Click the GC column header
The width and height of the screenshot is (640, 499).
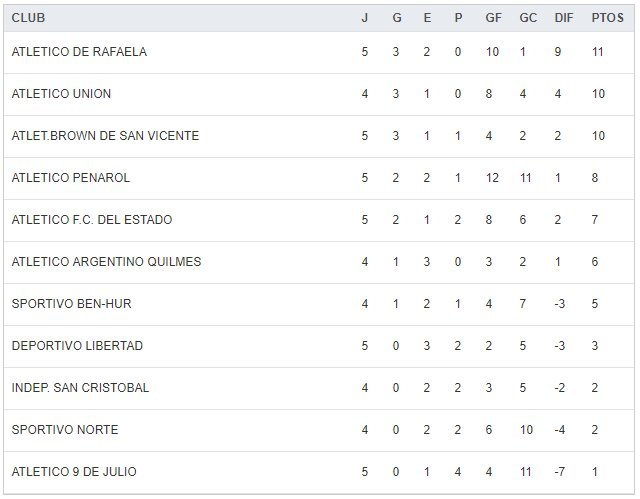tap(528, 18)
